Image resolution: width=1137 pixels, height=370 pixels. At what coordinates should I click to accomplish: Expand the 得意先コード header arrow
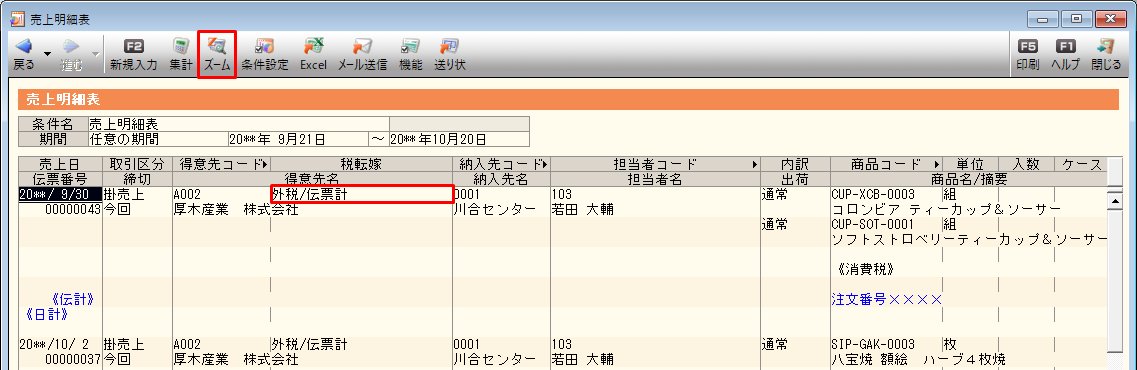coord(264,165)
